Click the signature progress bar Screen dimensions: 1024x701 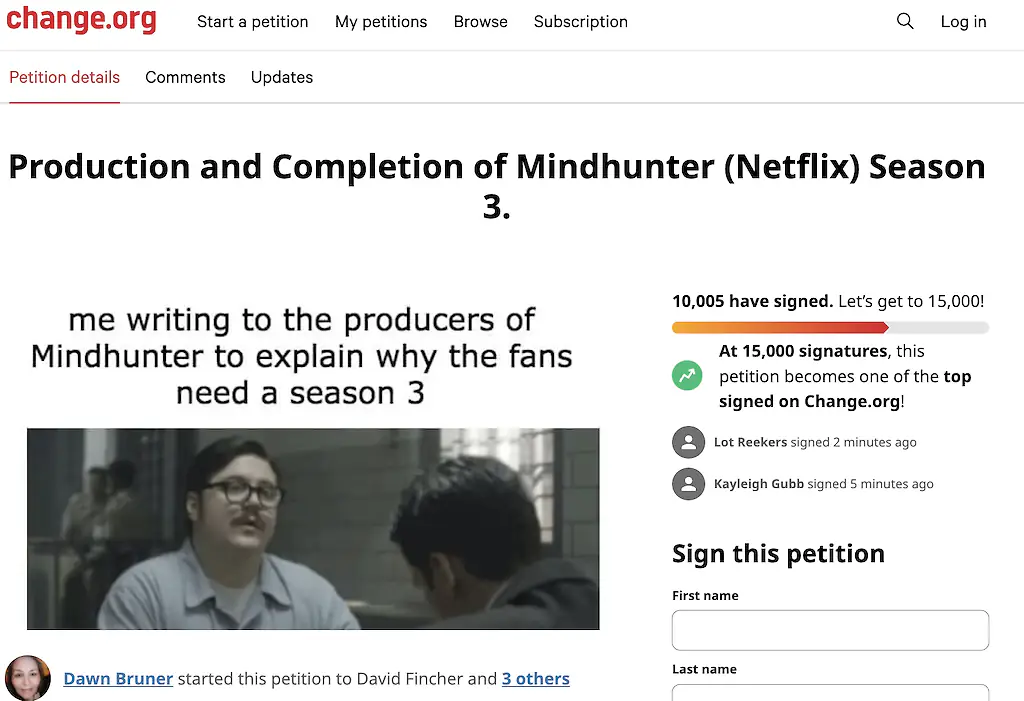point(830,327)
